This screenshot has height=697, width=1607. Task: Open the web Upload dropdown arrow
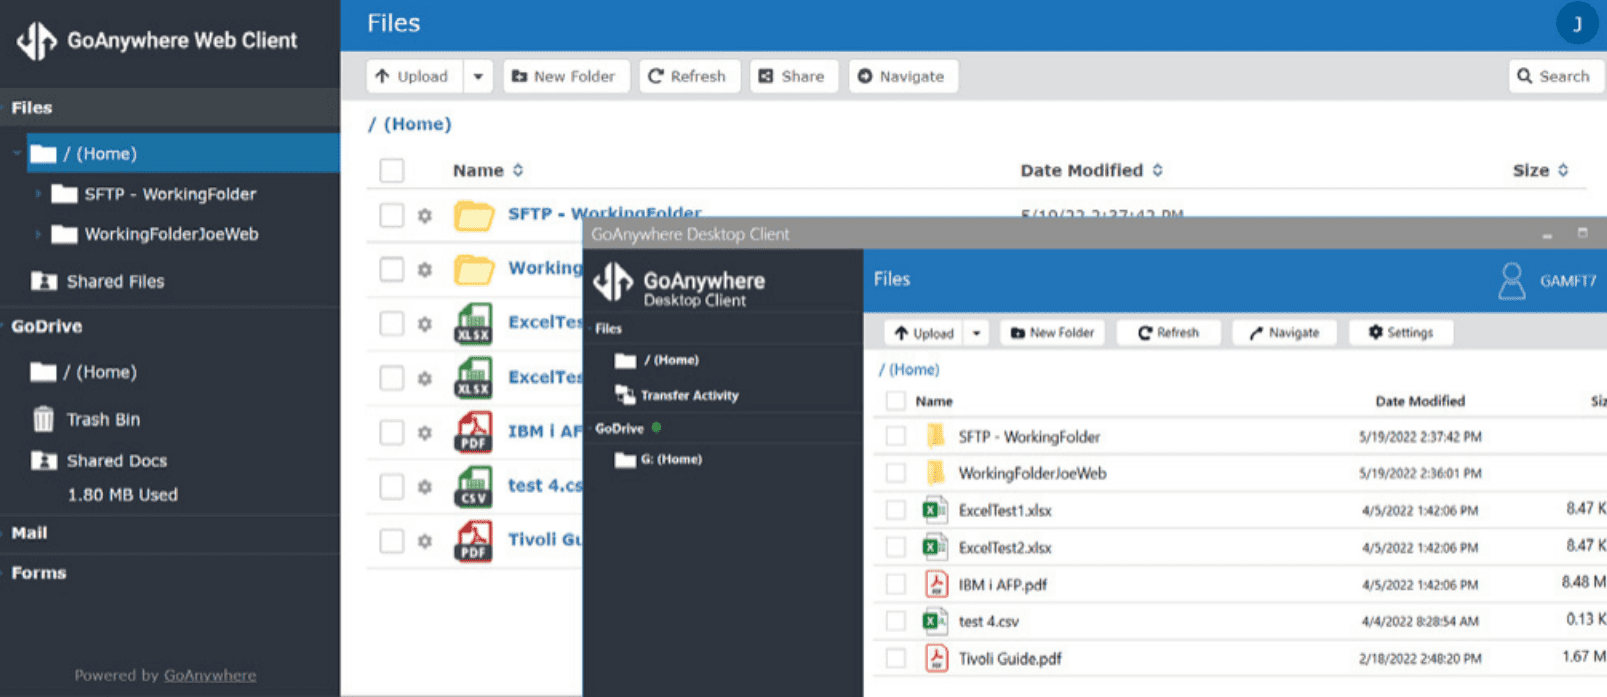pyautogui.click(x=478, y=77)
